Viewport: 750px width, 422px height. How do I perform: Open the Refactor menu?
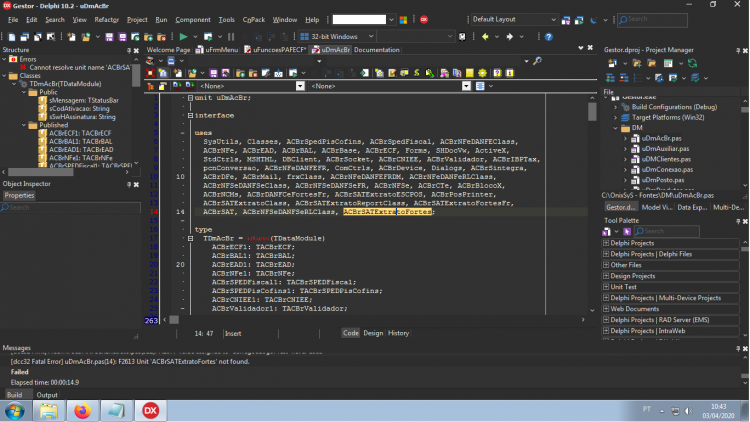point(106,20)
